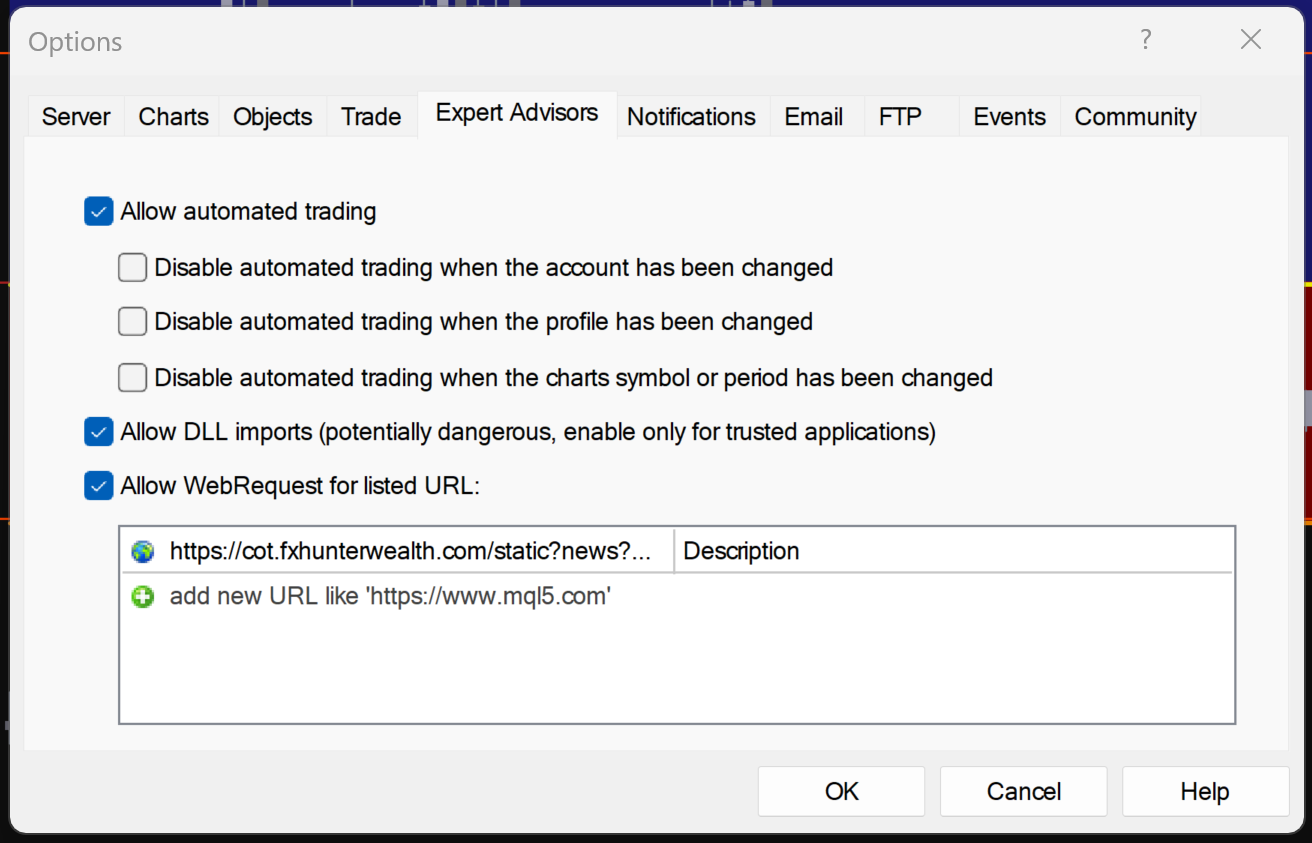This screenshot has height=843, width=1312.
Task: Open the Community tab
Action: [x=1135, y=117]
